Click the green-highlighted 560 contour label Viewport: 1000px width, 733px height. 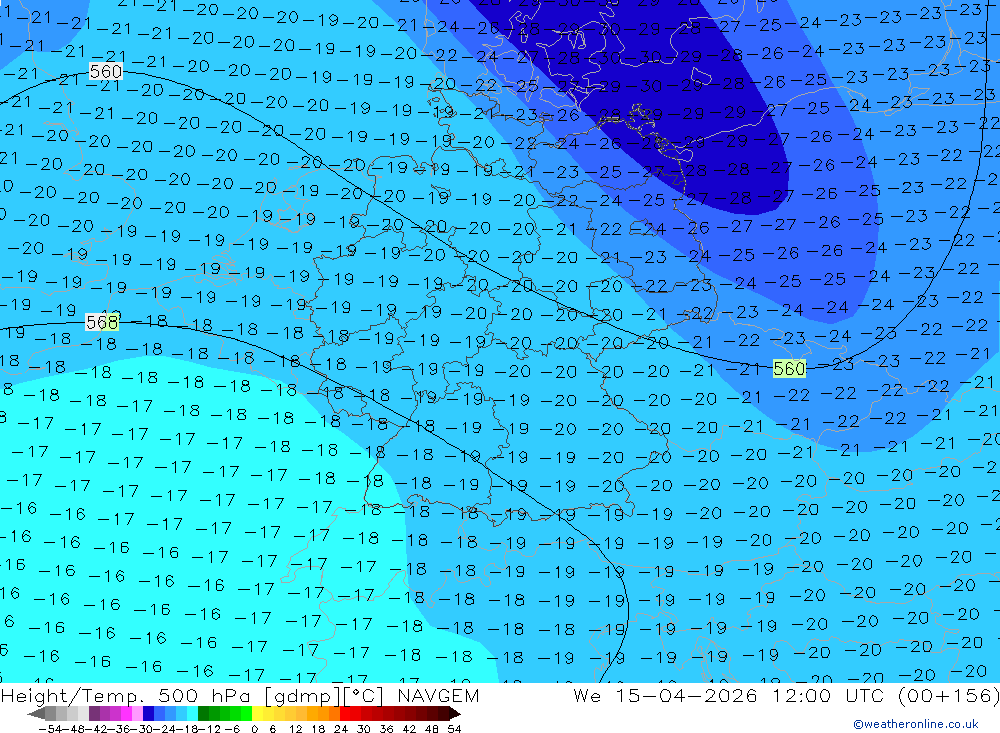789,368
